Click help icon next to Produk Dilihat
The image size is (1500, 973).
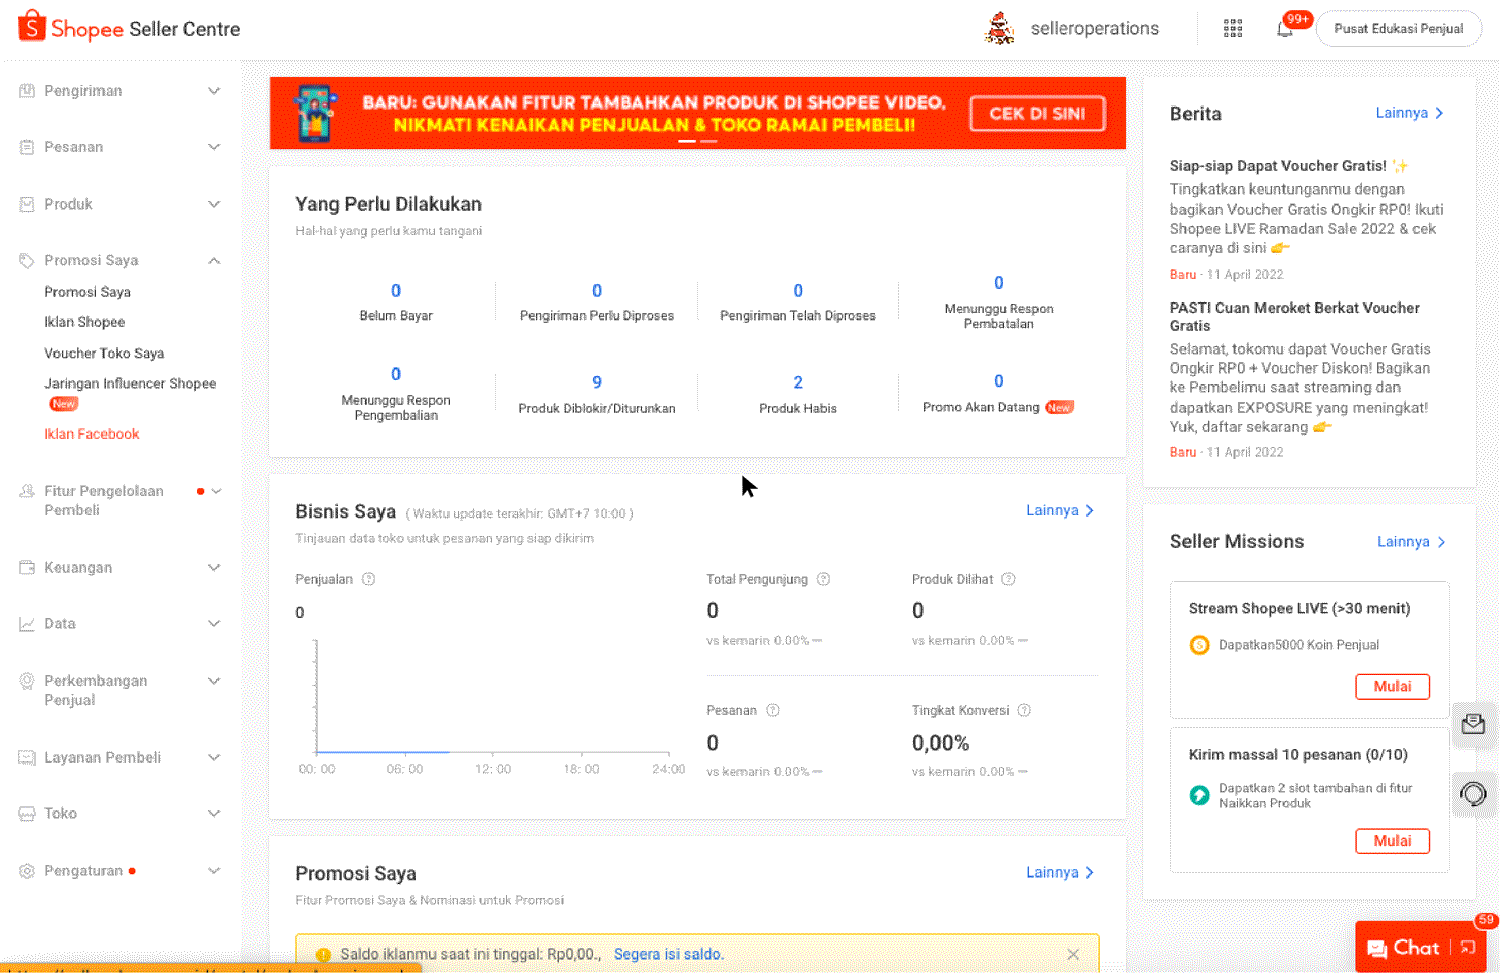tap(1009, 579)
